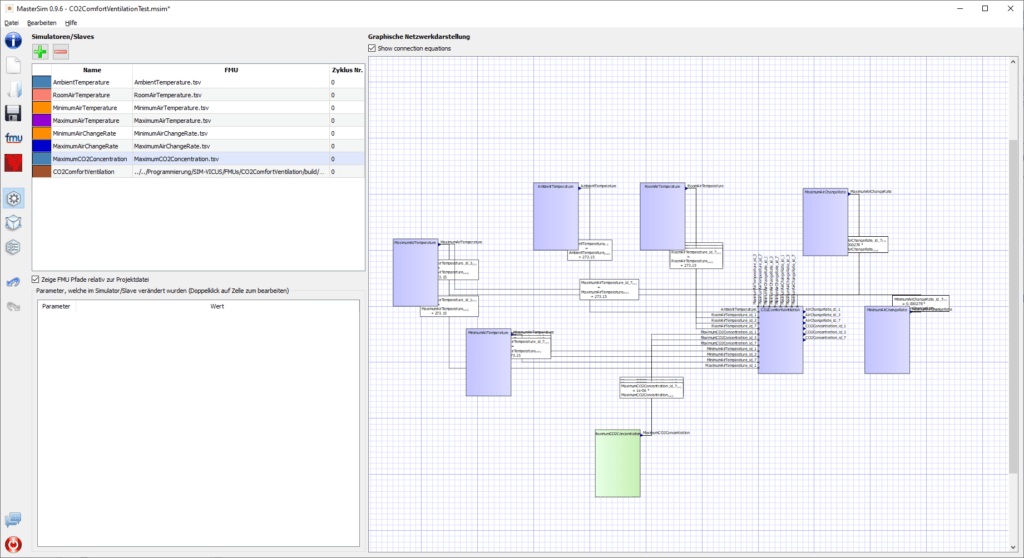Viewport: 1024px width, 558px height.
Task: Click the CO2ComfortVentilation FMU path cell
Action: click(x=231, y=172)
